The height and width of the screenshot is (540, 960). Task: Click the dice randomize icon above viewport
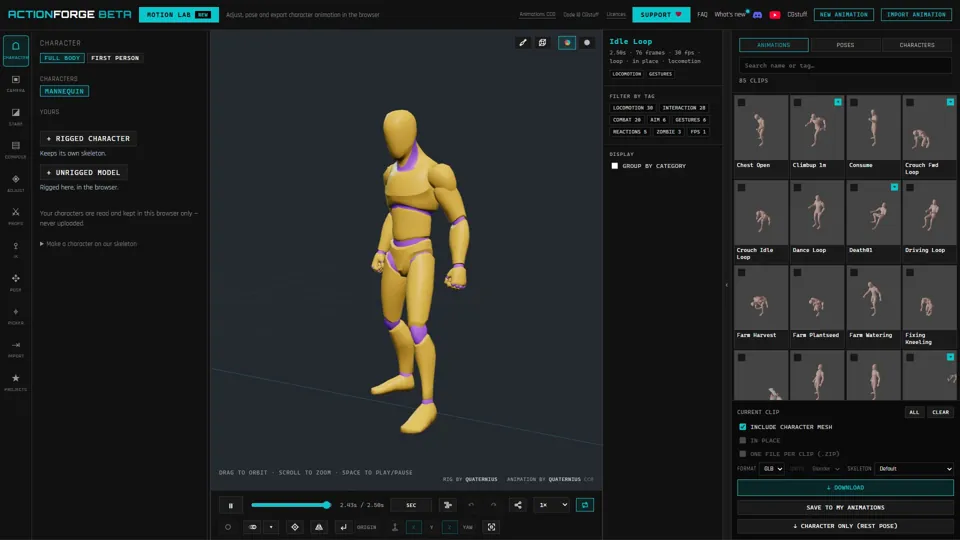click(542, 43)
